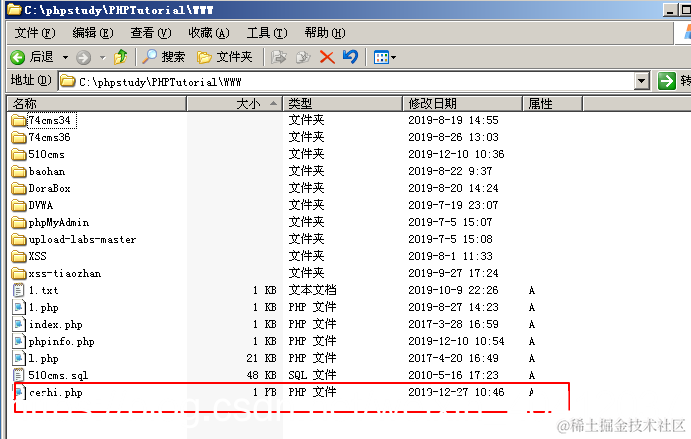Screen dimensions: 691x439
Task: Select the DoraBox folder icon
Action: click(19, 189)
